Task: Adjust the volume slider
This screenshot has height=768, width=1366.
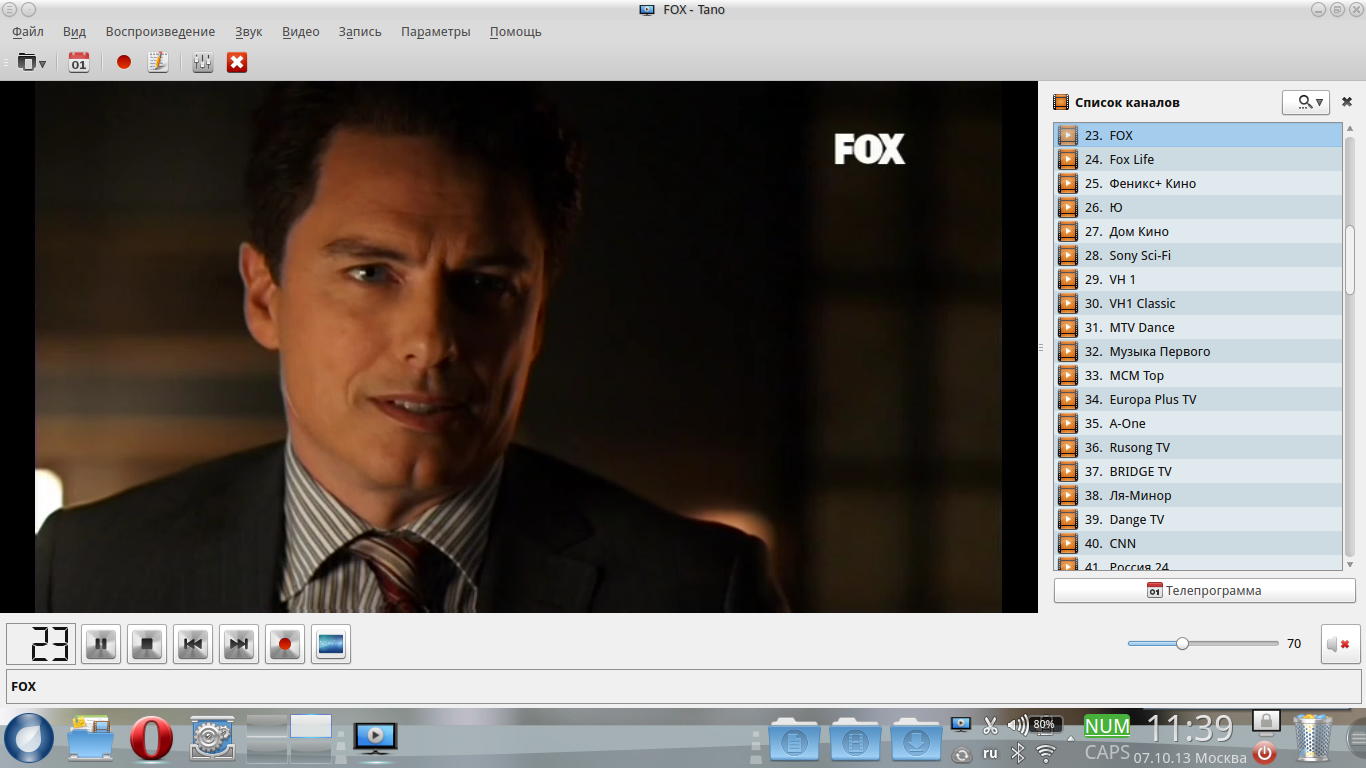Action: 1203,644
